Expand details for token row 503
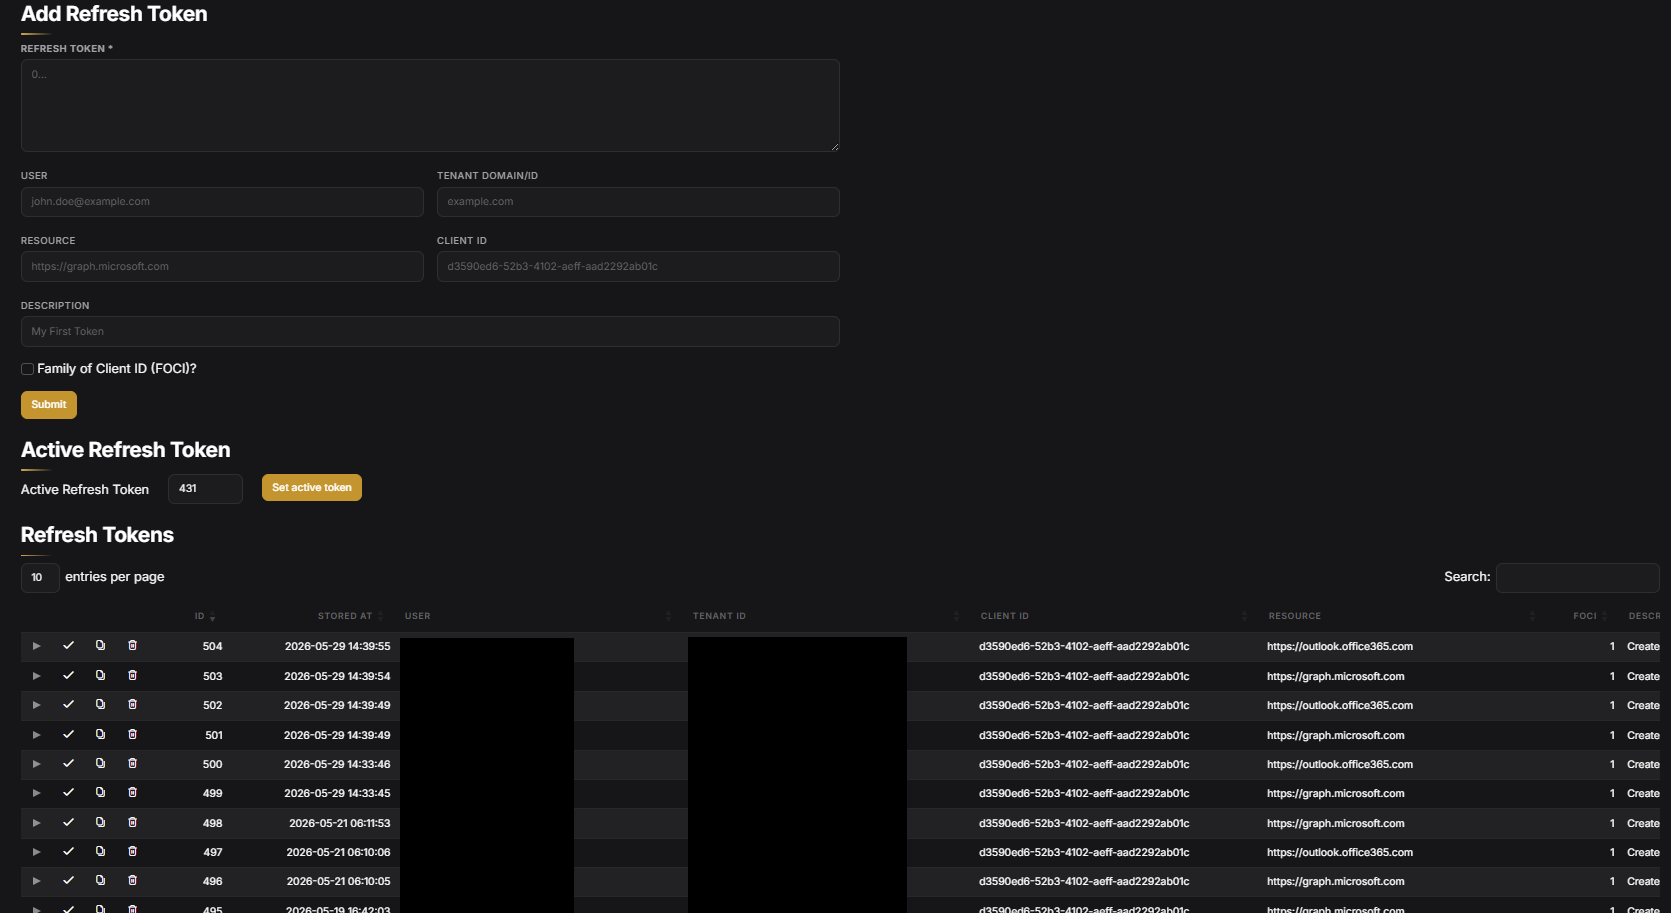Viewport: 1671px width, 913px height. [37, 676]
